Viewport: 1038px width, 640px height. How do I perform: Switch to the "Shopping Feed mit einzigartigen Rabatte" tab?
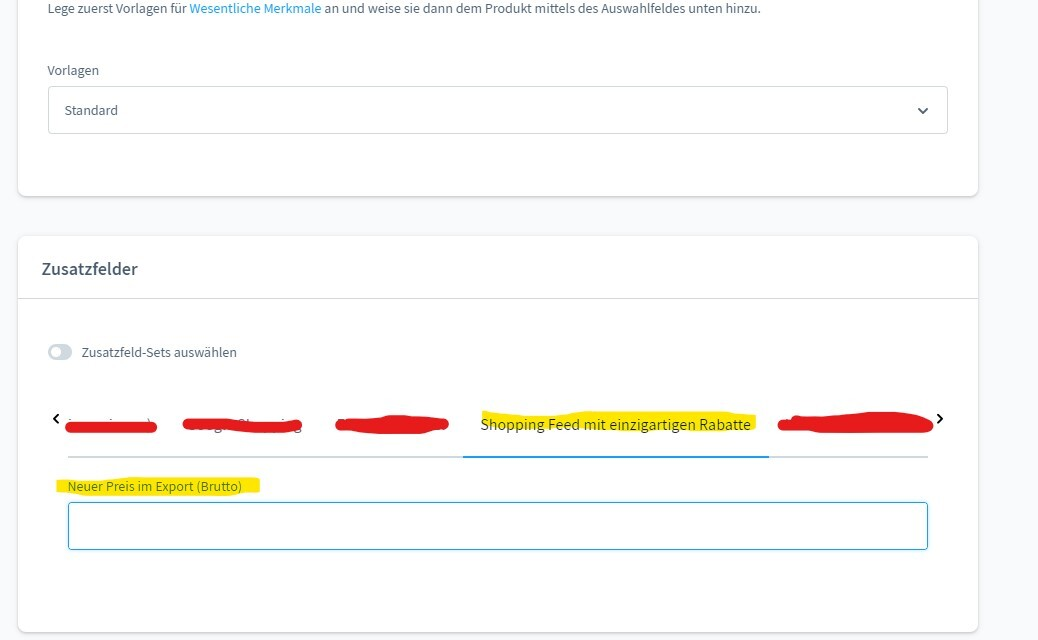(616, 424)
